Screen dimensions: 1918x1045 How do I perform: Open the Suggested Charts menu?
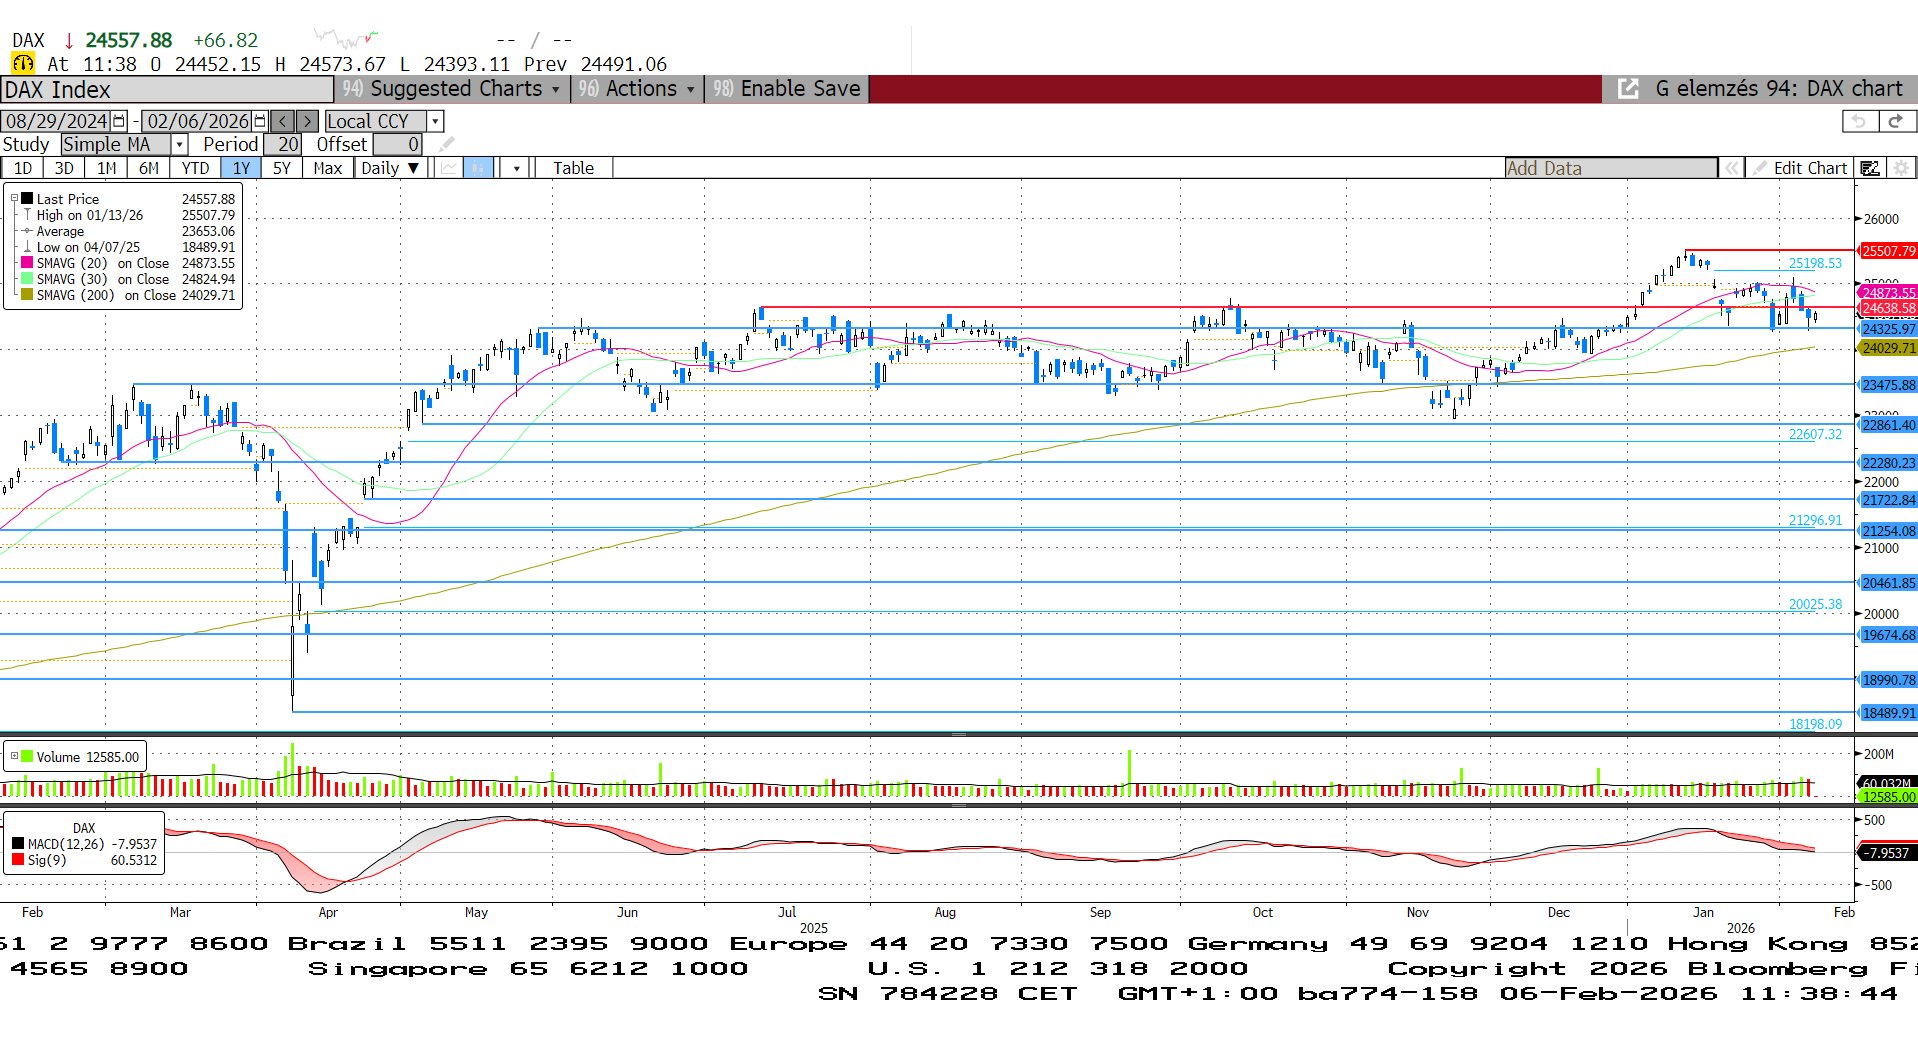point(452,89)
